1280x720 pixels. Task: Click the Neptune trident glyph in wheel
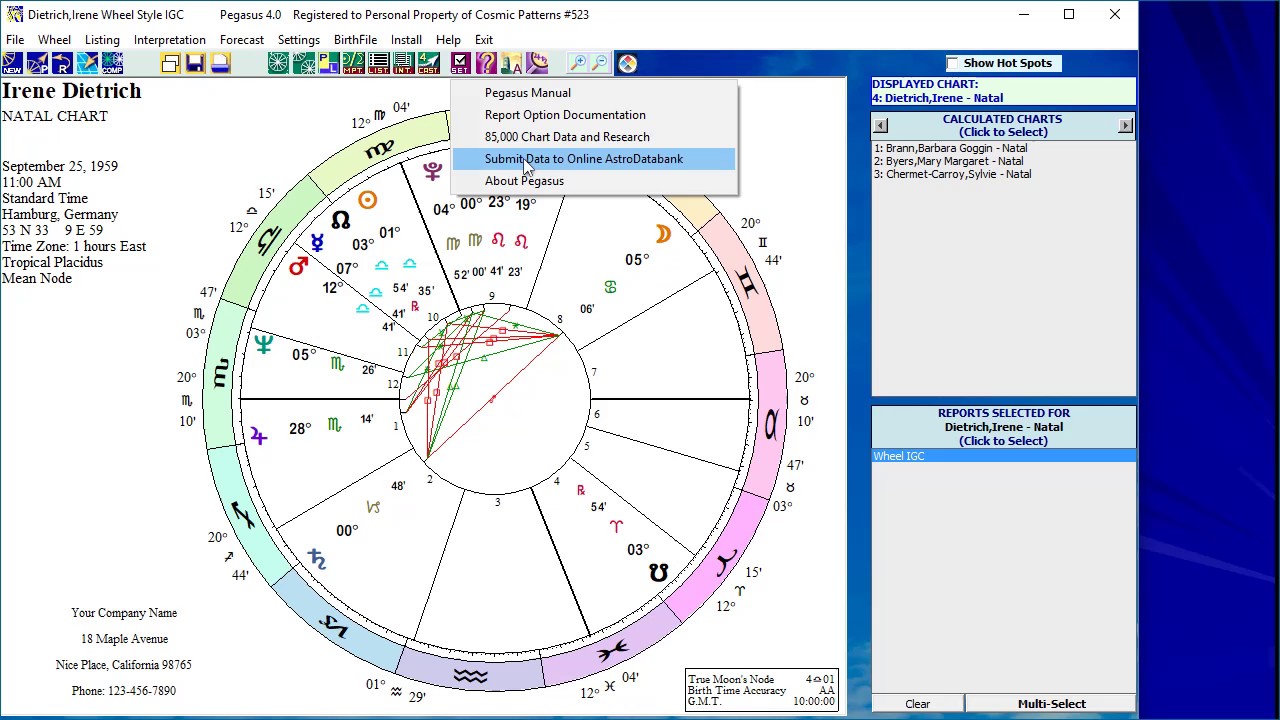pyautogui.click(x=263, y=345)
